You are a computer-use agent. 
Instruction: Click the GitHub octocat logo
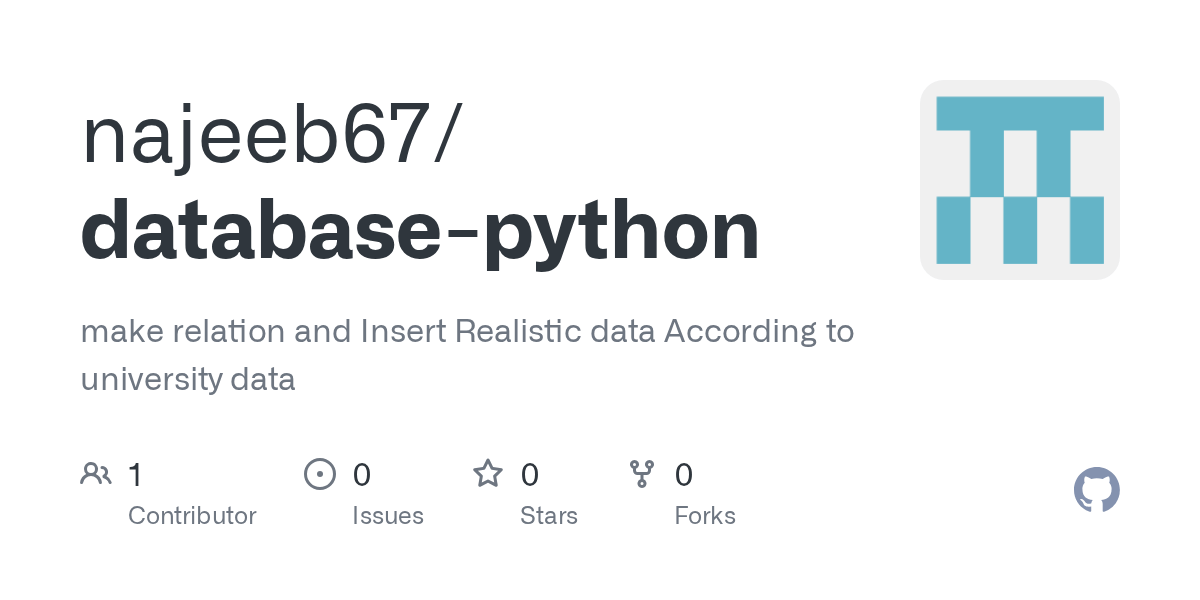tap(1097, 490)
